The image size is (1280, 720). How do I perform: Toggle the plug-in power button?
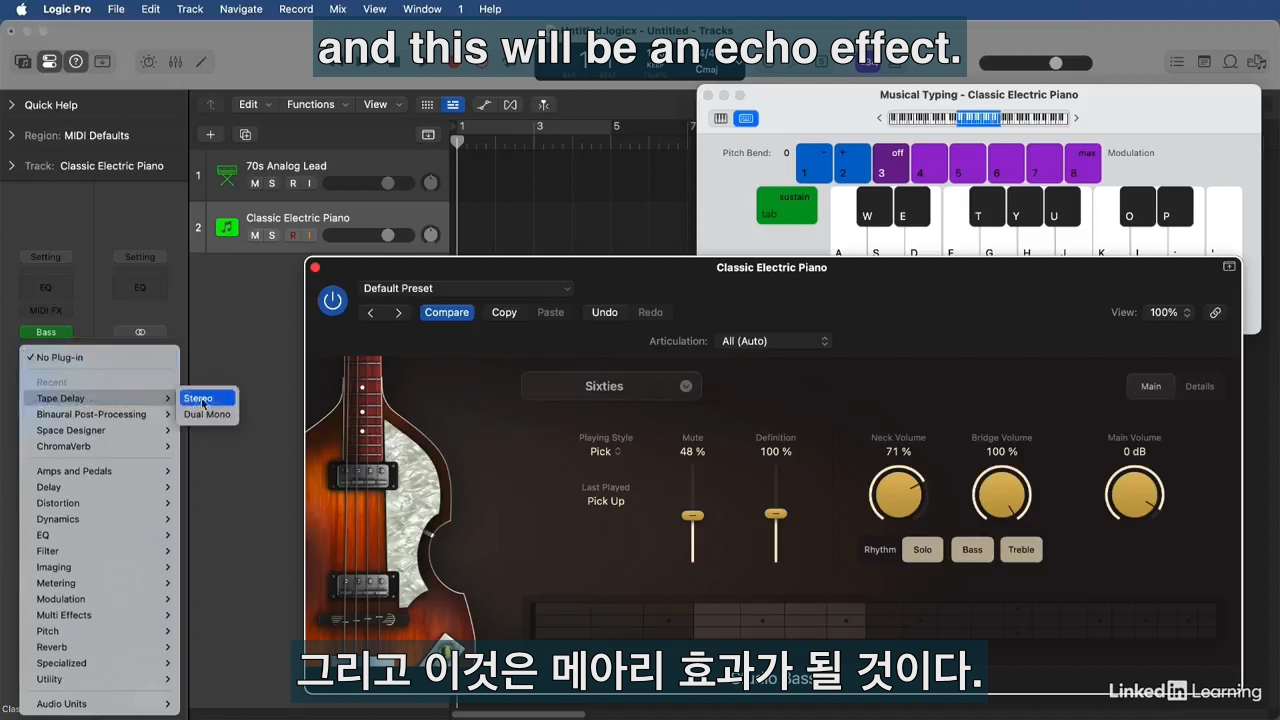(332, 300)
